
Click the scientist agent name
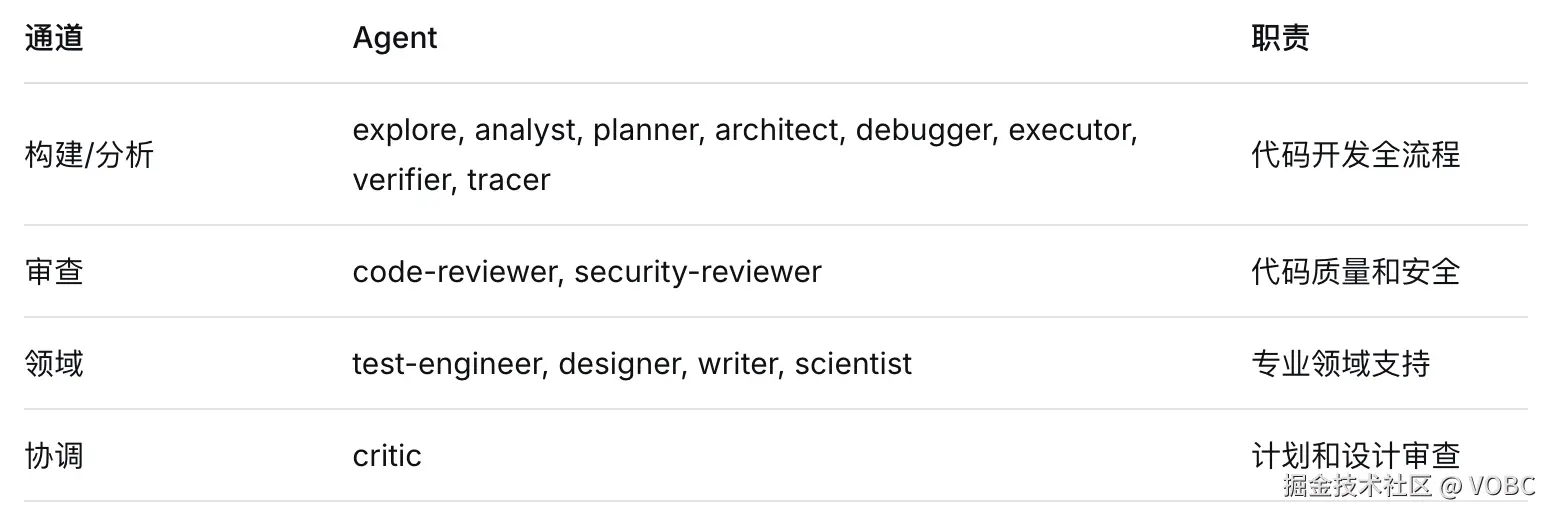[853, 363]
